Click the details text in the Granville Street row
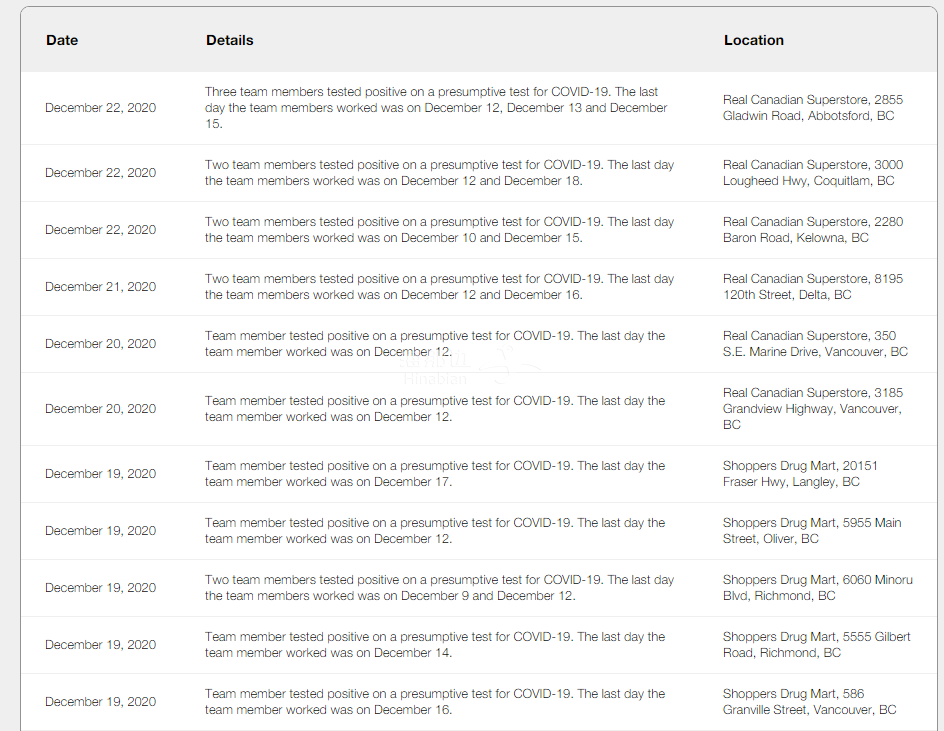Screen dimensions: 944x731 pos(435,702)
